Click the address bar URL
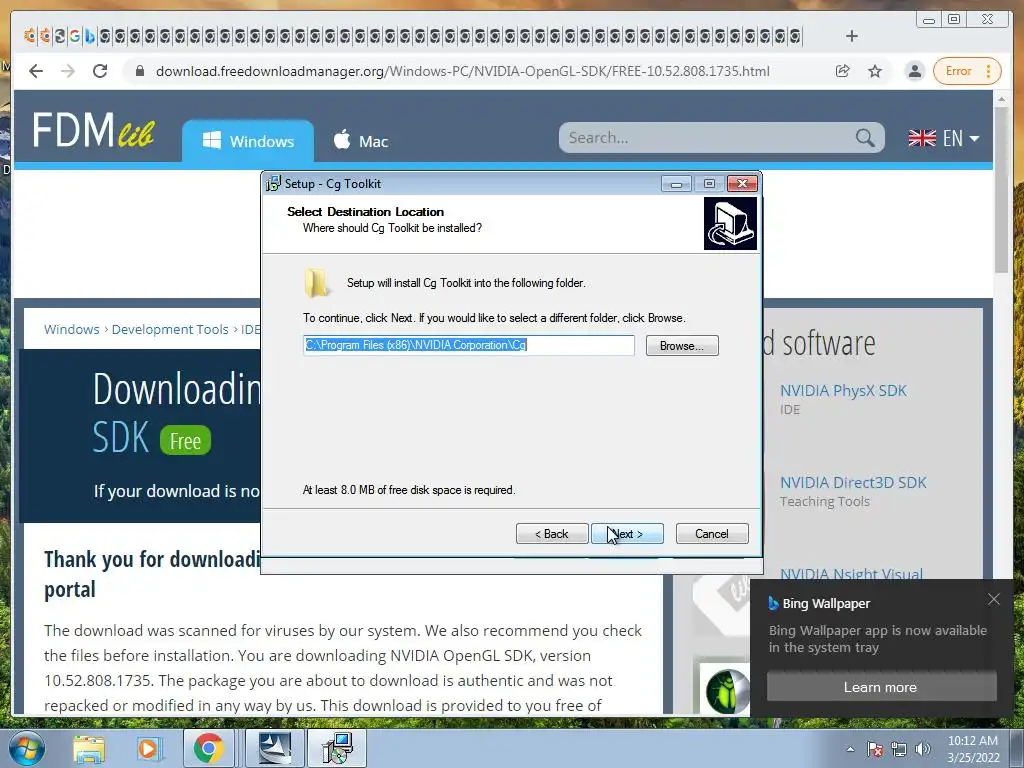The image size is (1024, 768). coord(462,71)
